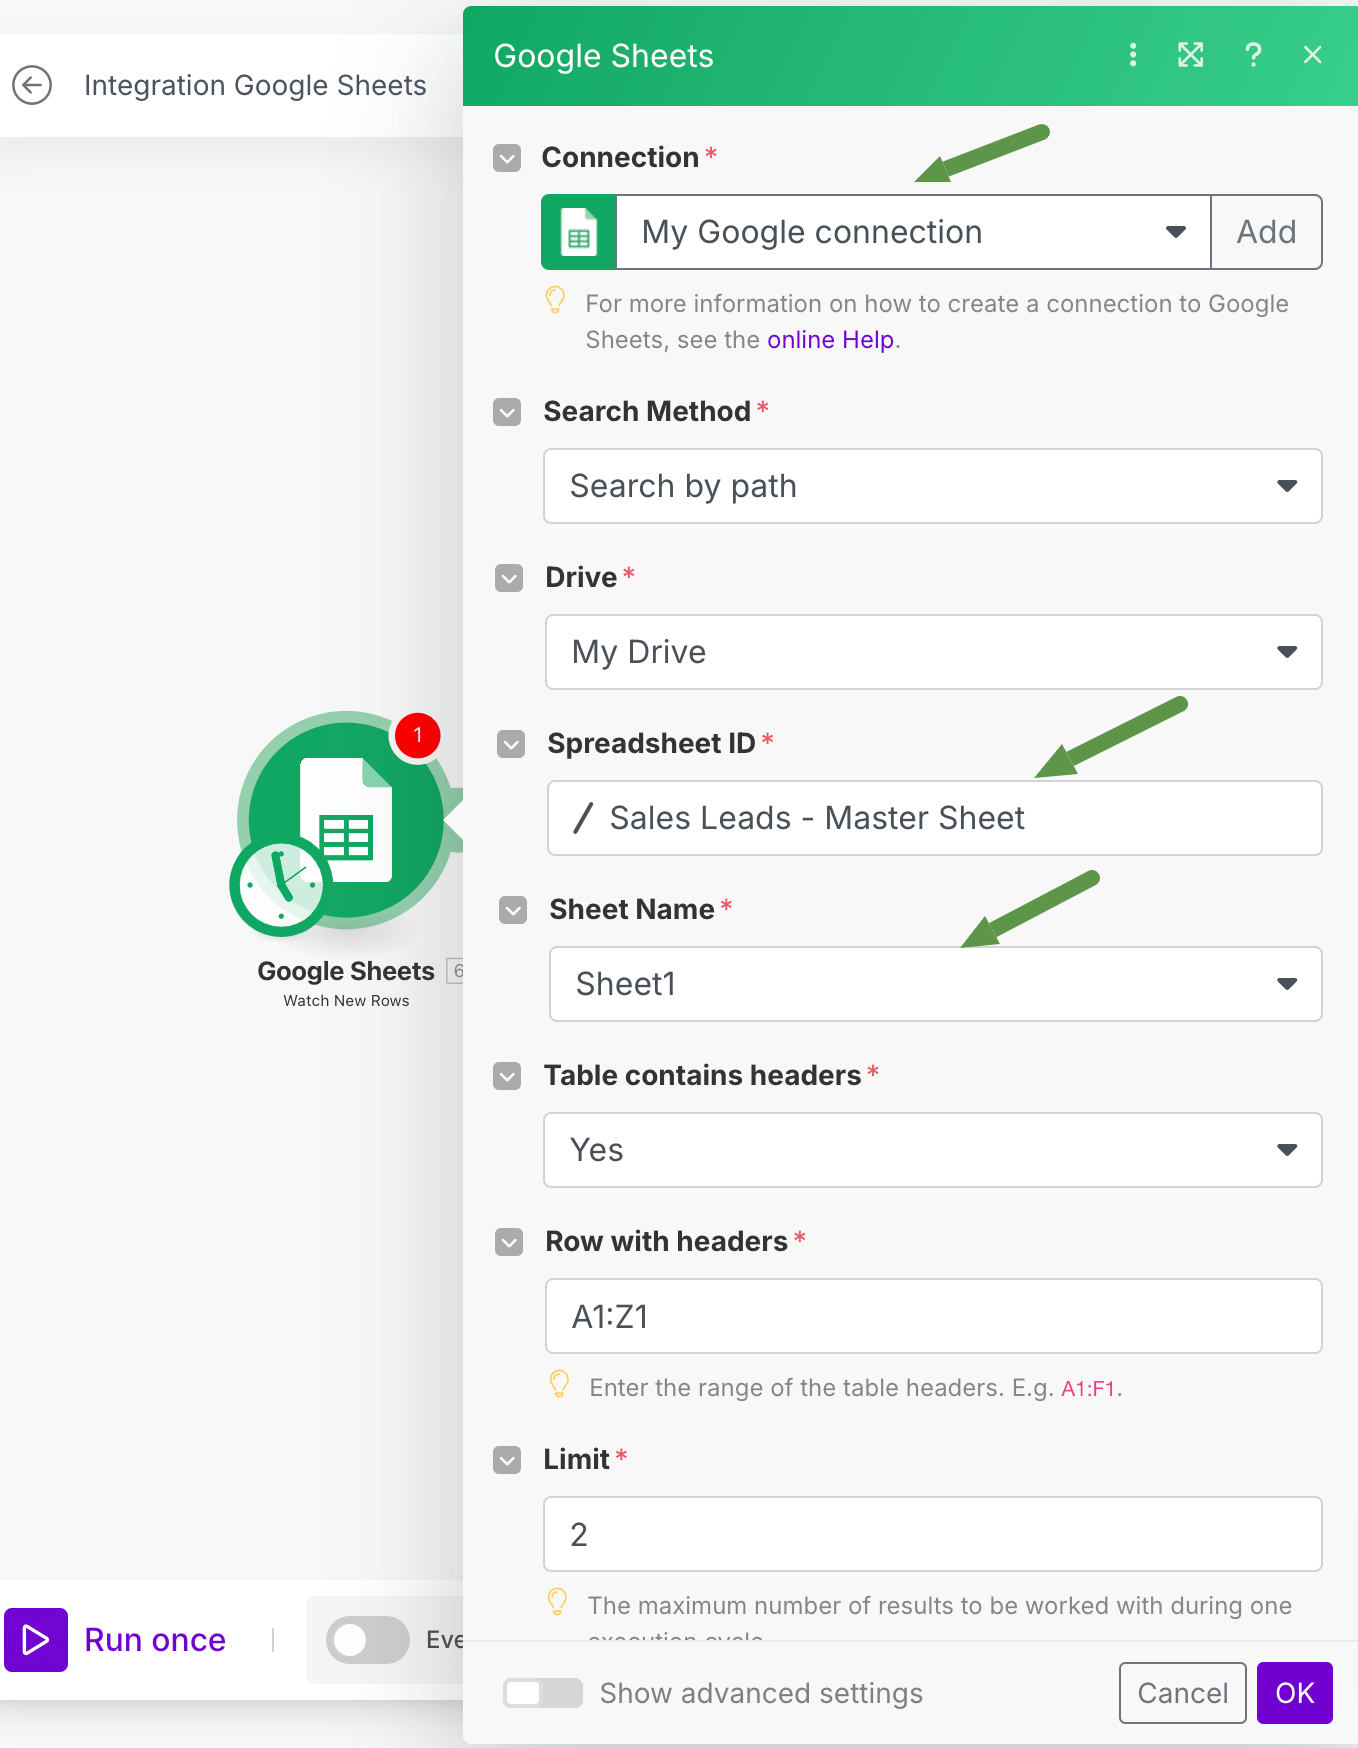Open the online Help link
The image size is (1358, 1748).
pyautogui.click(x=830, y=340)
